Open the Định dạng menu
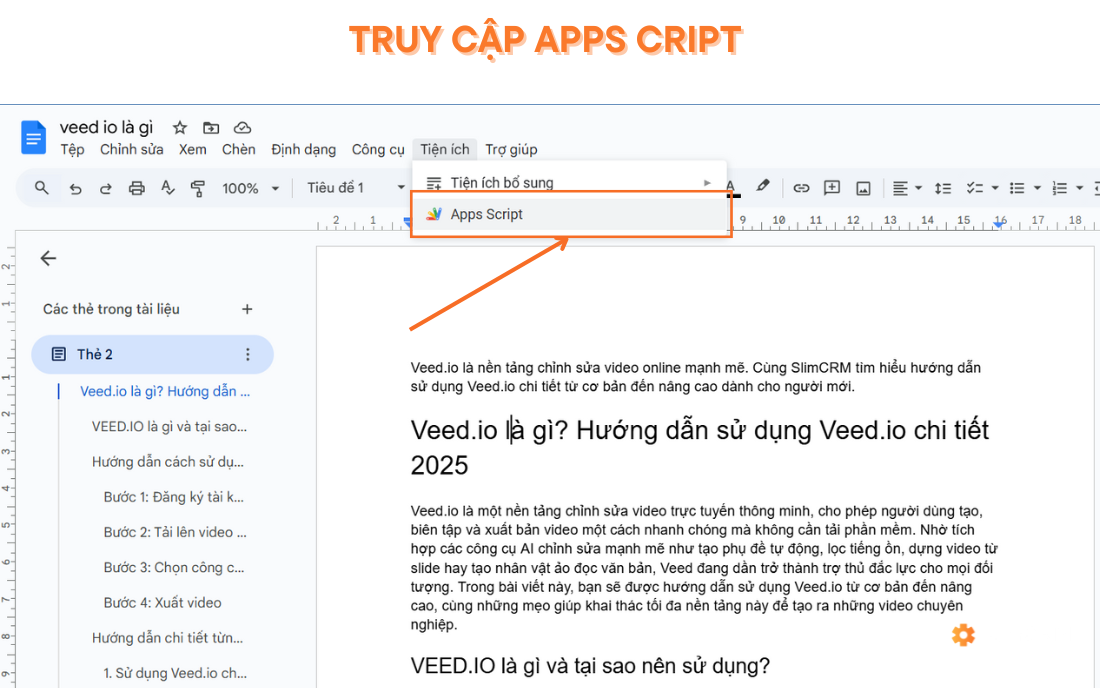Viewport: 1100px width, 688px height. click(x=304, y=149)
